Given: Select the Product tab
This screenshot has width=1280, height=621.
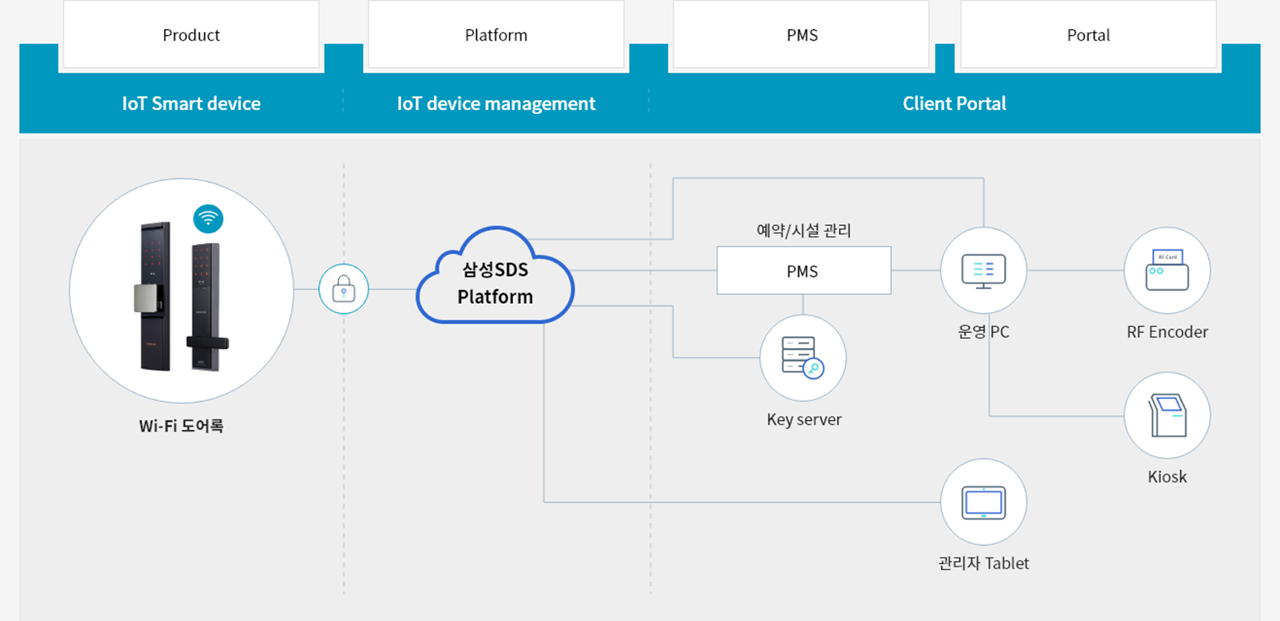Looking at the screenshot, I should click(x=191, y=35).
